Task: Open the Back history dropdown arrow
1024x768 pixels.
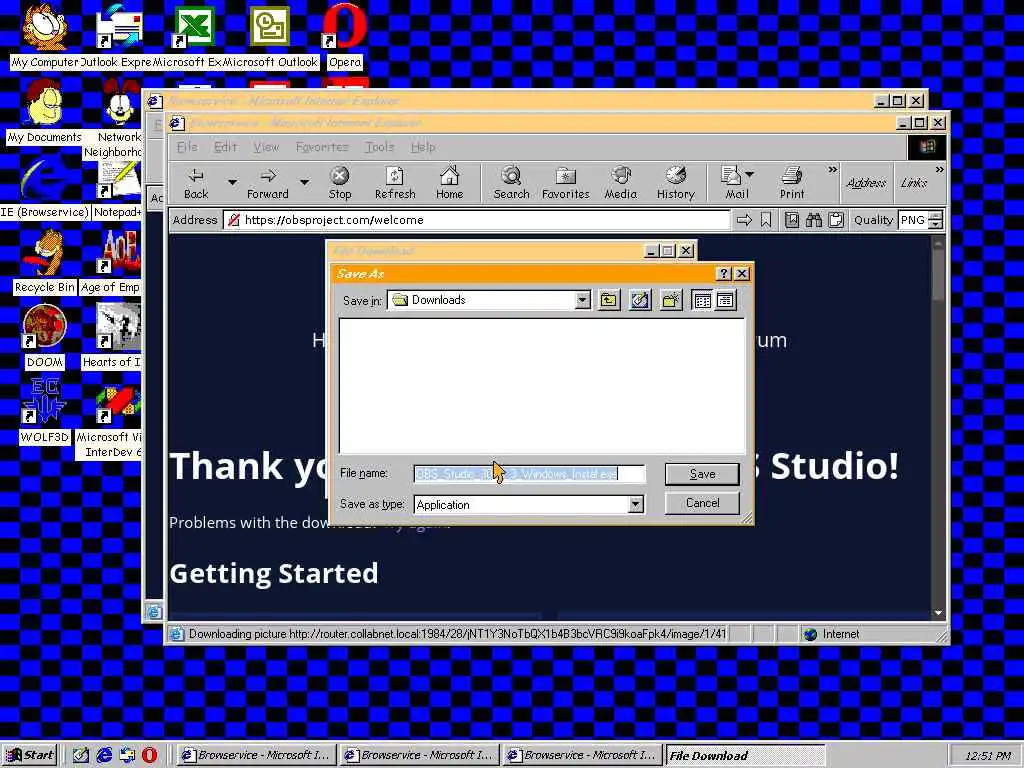Action: tap(232, 183)
